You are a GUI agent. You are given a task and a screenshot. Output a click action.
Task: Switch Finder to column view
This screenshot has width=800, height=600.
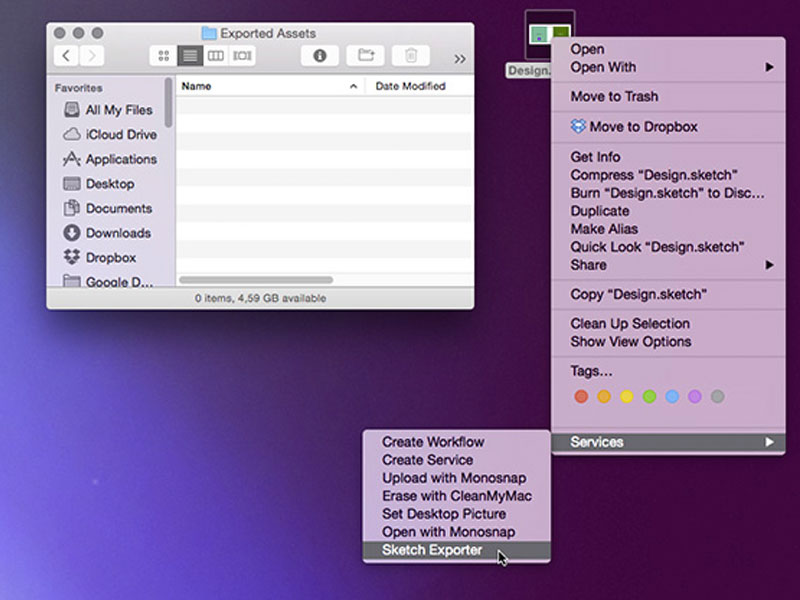point(216,56)
